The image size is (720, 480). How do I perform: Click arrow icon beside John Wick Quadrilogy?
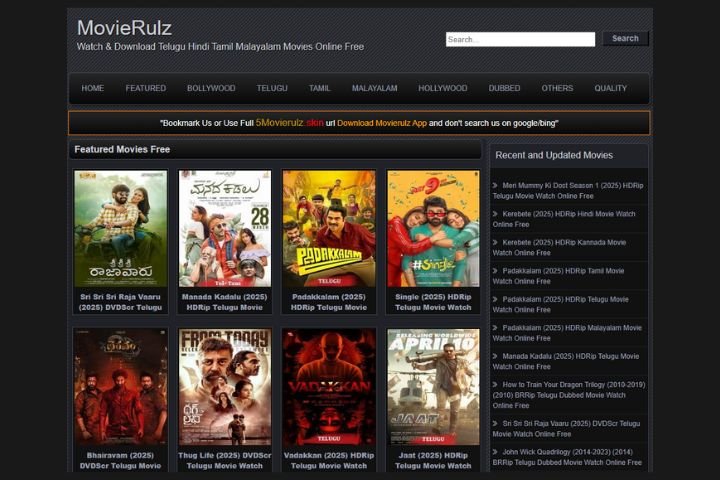tap(495, 452)
